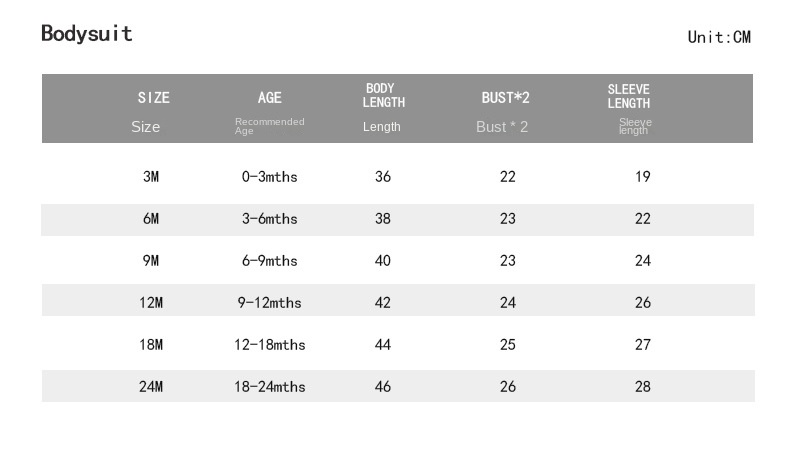Select the 9M size cell
The width and height of the screenshot is (800, 470).
151,261
